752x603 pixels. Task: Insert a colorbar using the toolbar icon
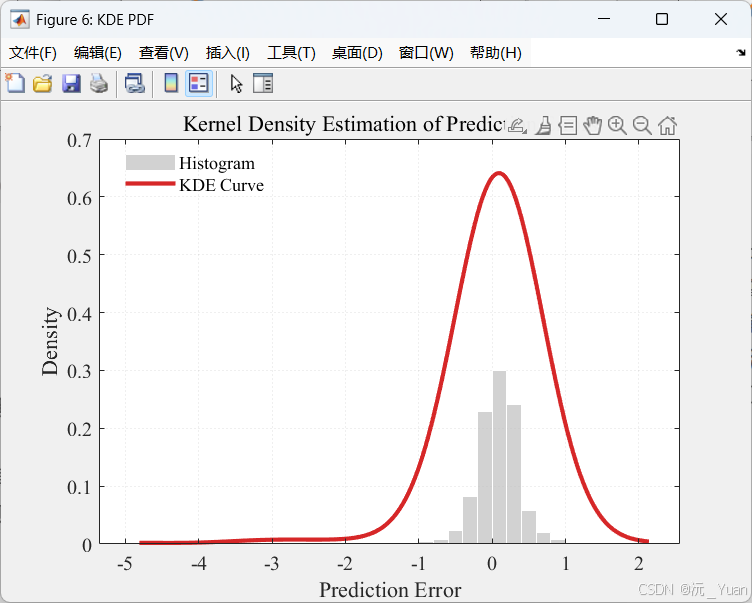pyautogui.click(x=171, y=83)
